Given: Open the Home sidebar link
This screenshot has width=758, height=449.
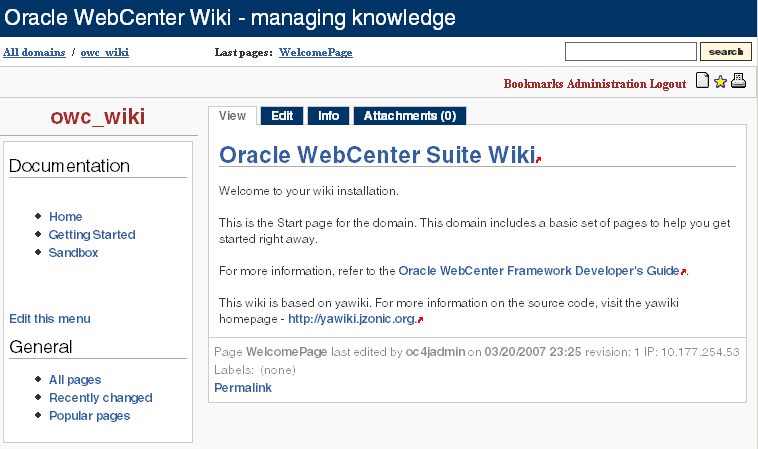Looking at the screenshot, I should (x=66, y=217).
